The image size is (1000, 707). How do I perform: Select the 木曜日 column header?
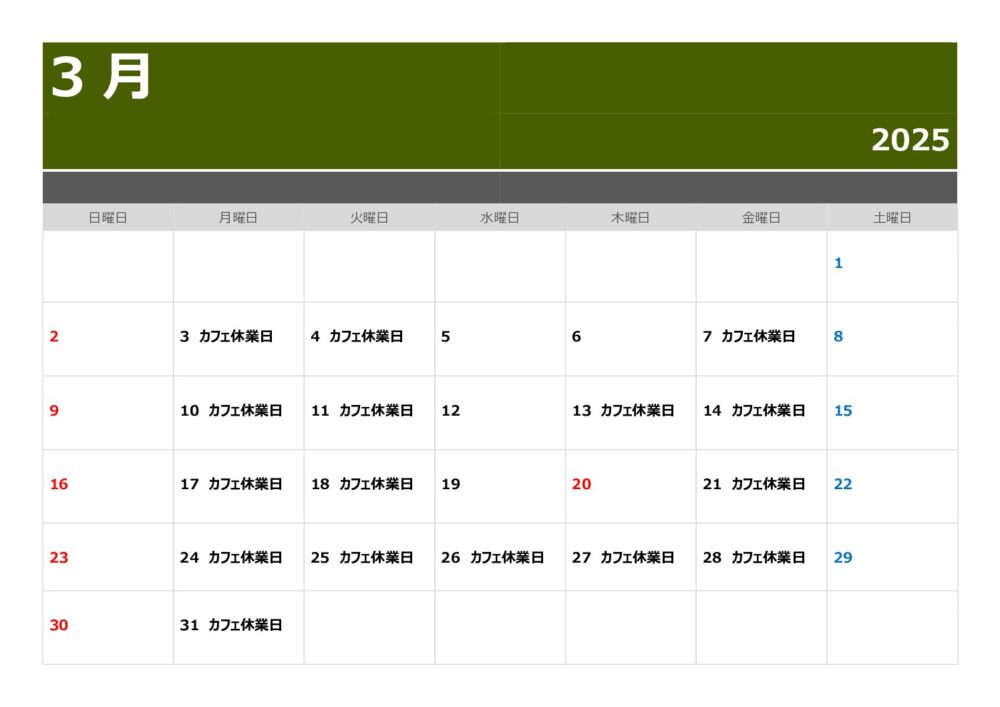point(631,218)
